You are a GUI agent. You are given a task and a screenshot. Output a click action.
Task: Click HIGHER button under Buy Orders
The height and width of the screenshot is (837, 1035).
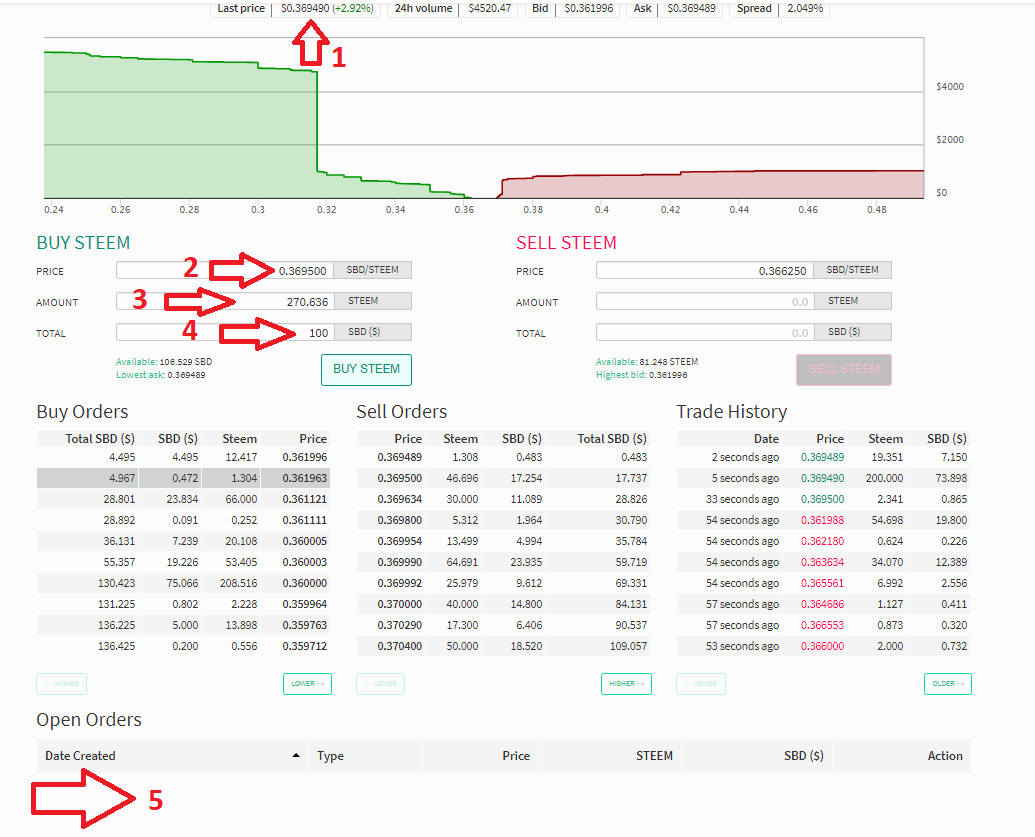click(x=61, y=684)
